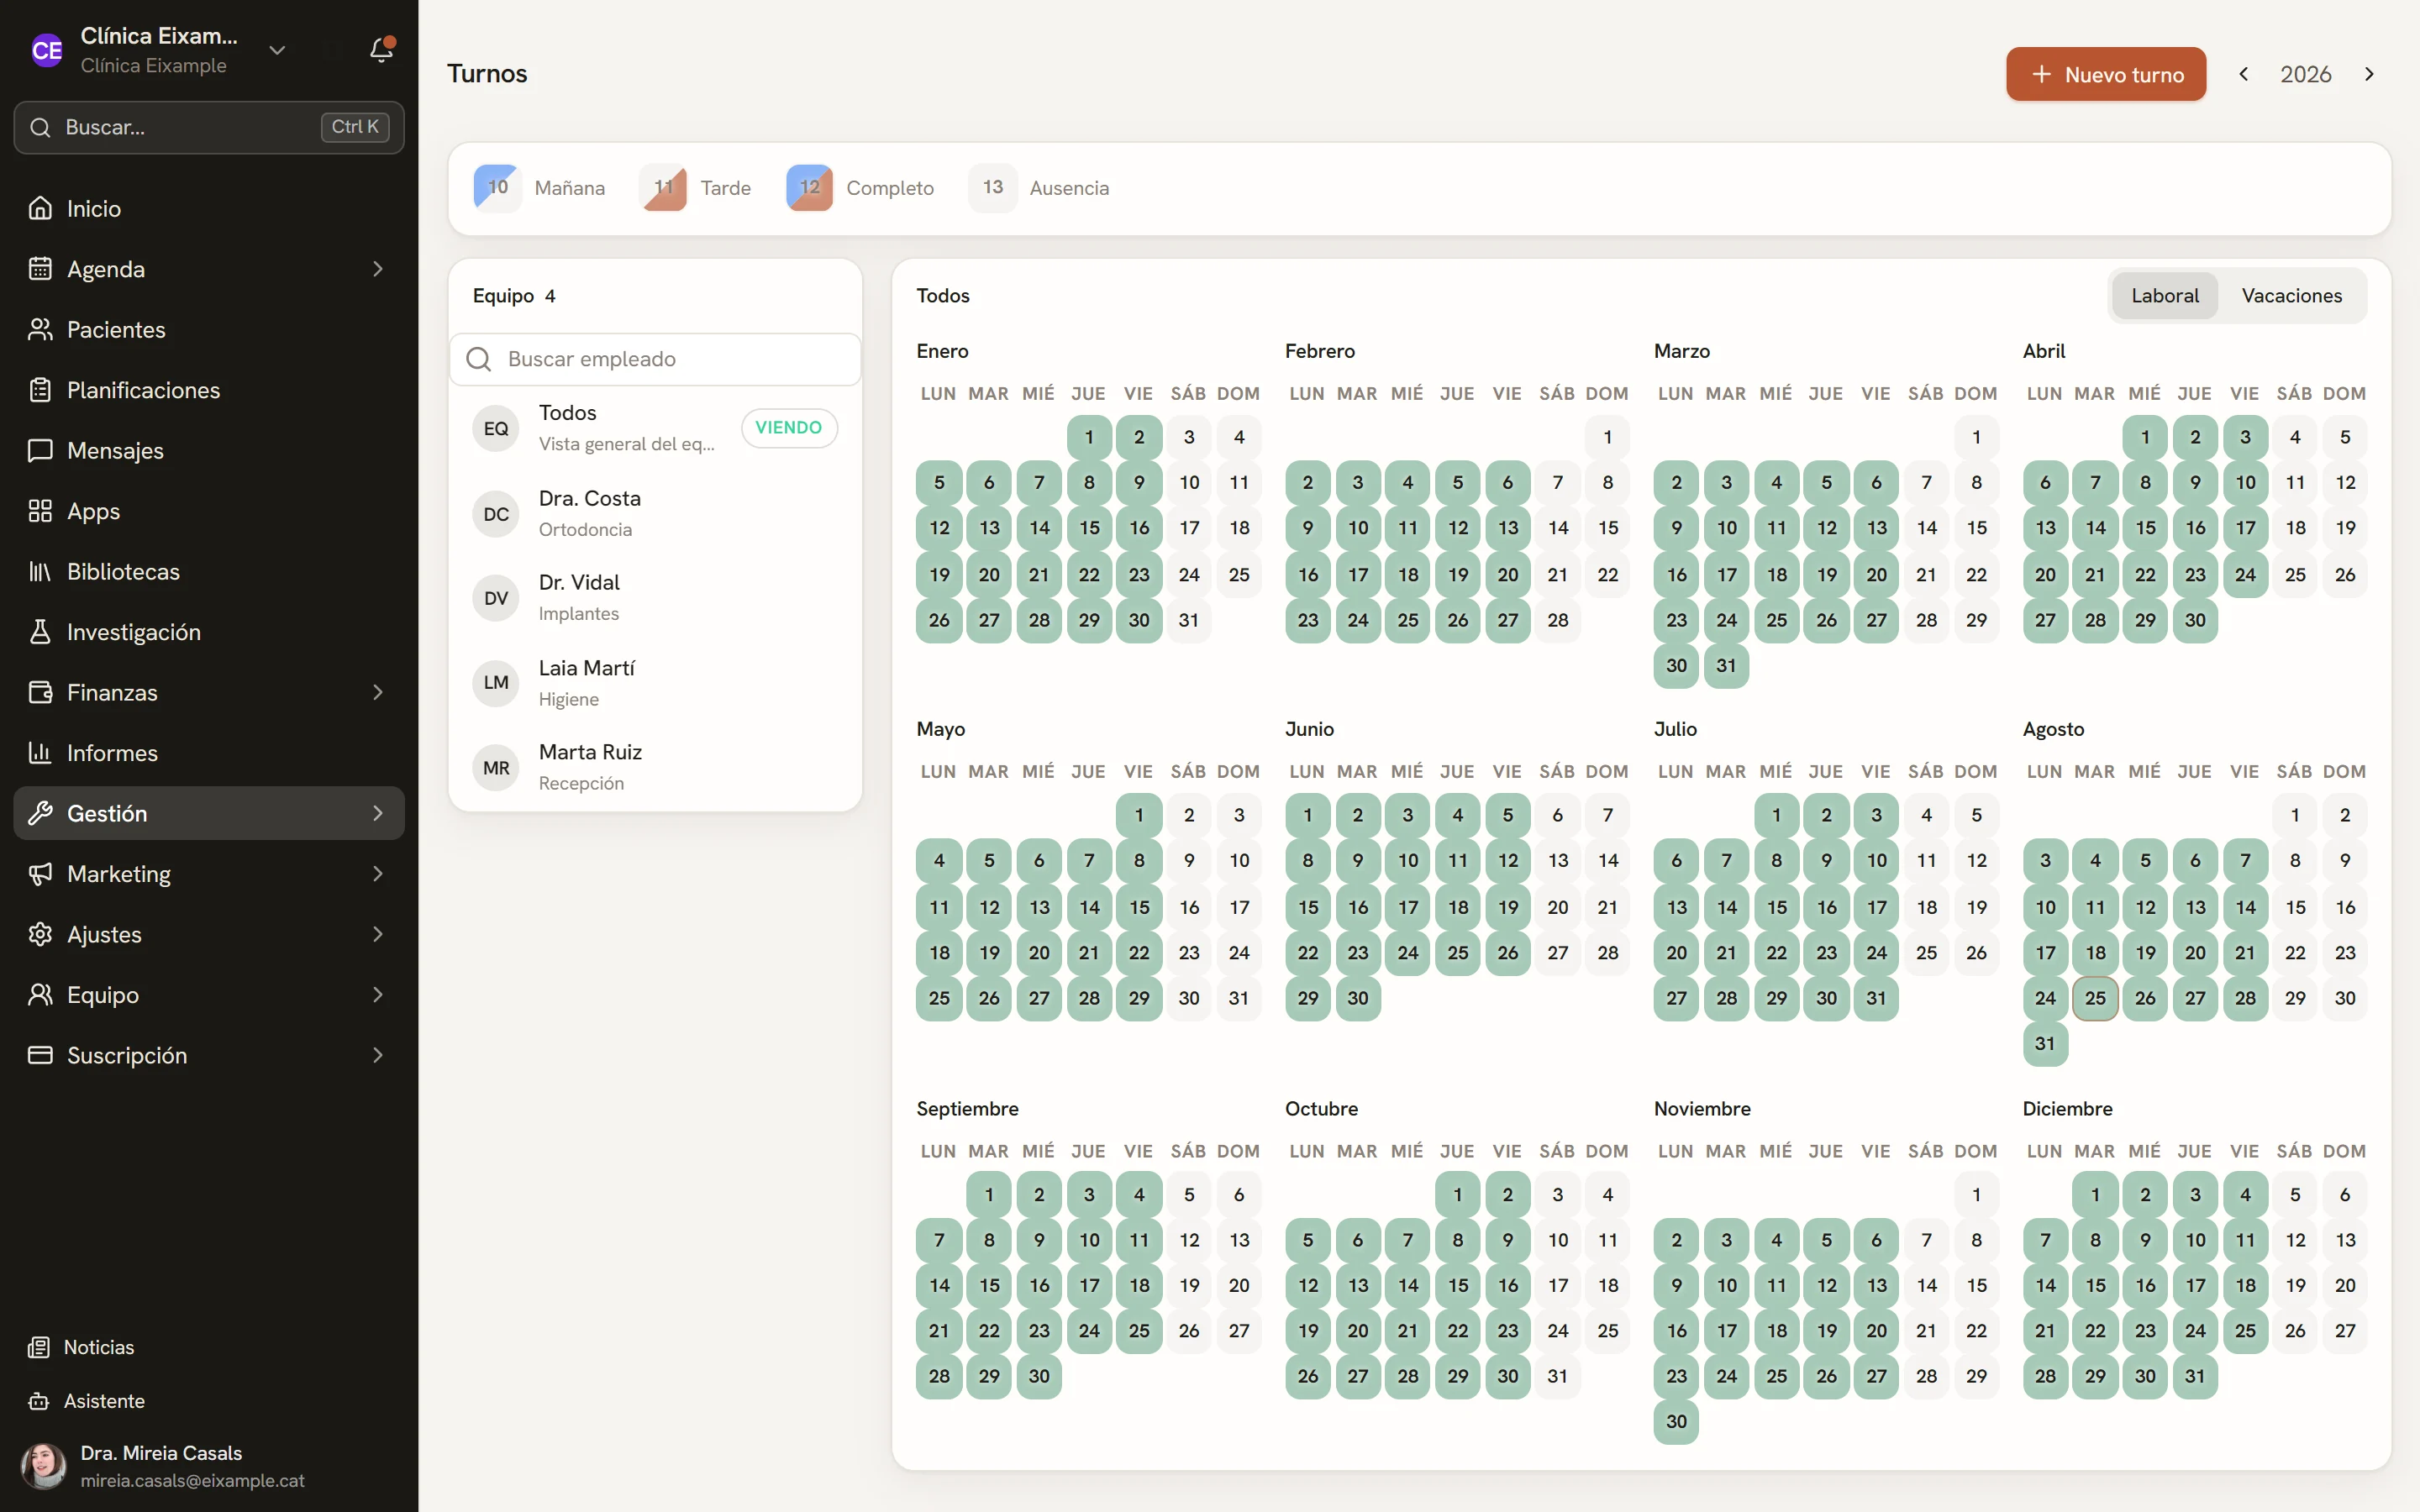Click the Mañana shift color swatch
The height and width of the screenshot is (1512, 2420).
[497, 187]
